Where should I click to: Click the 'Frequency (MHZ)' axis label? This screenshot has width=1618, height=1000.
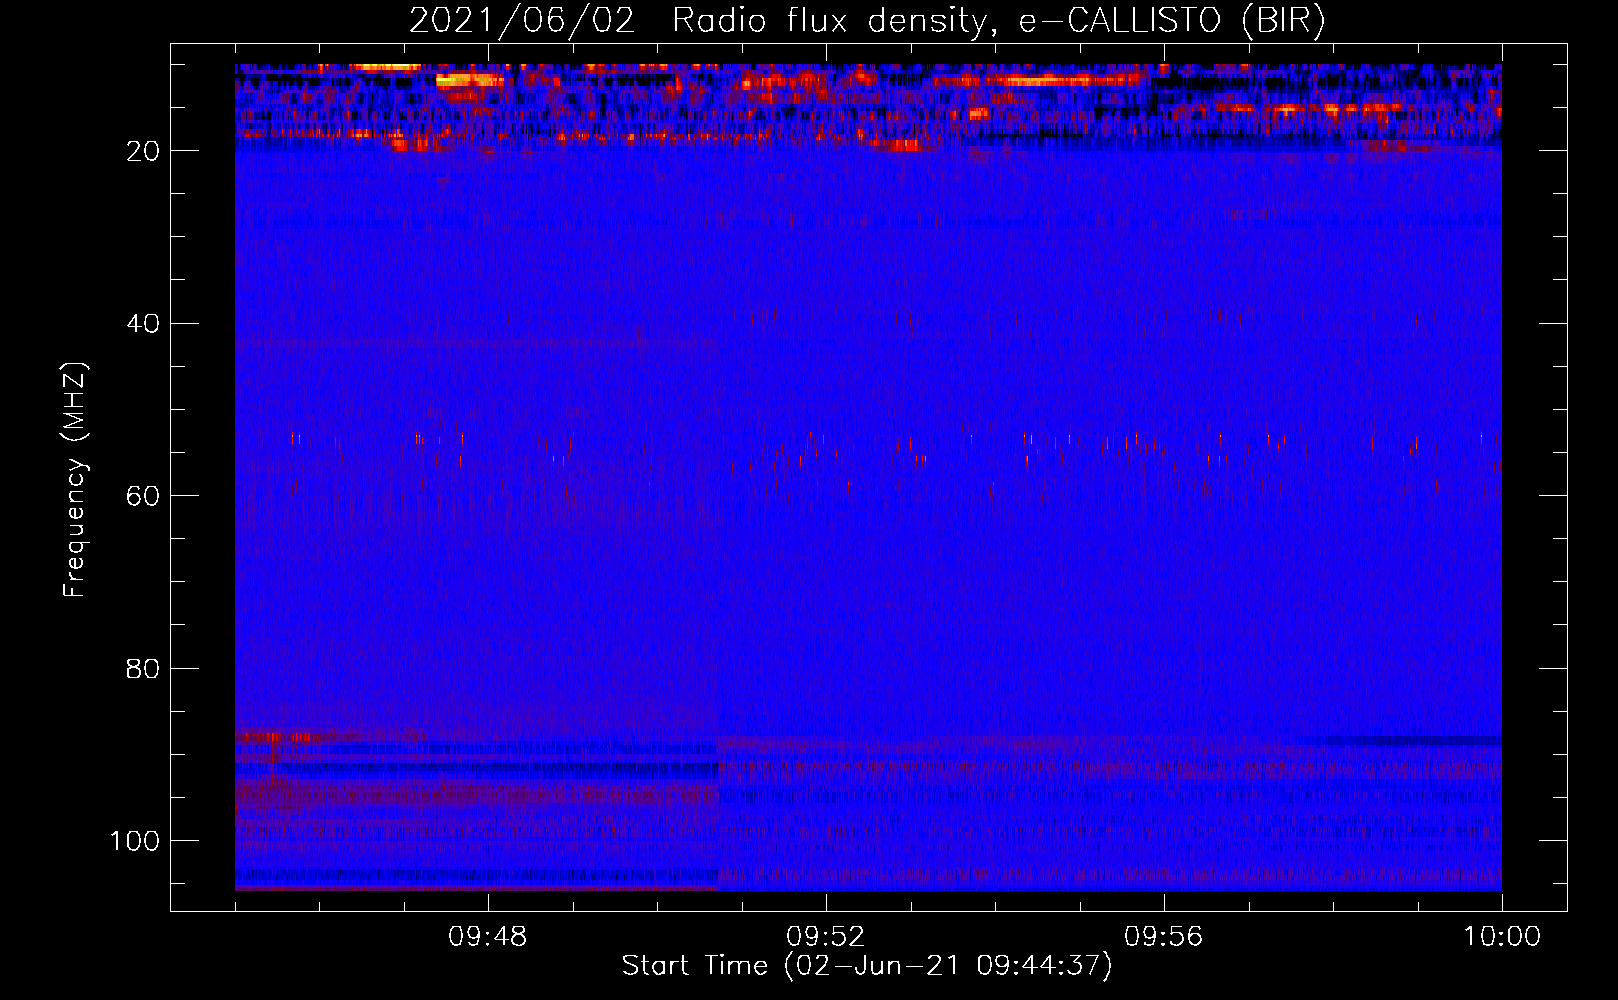[x=75, y=480]
